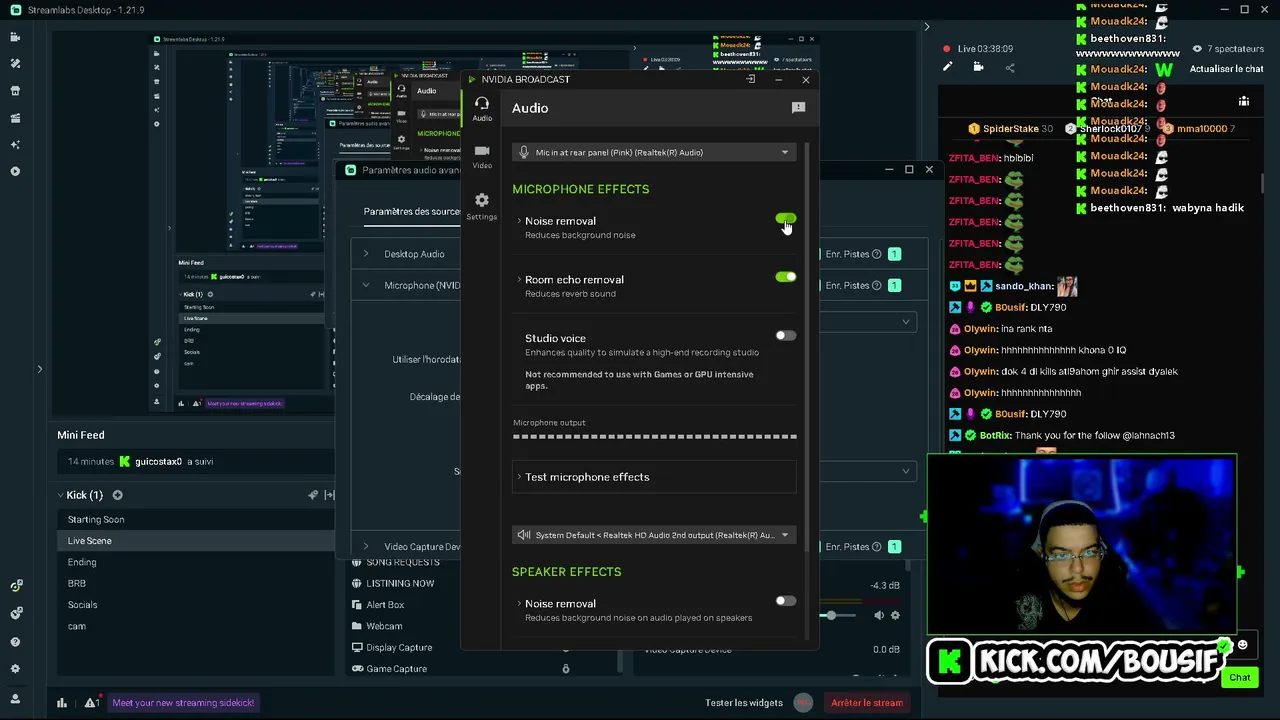Adjust the mixer volume slider handle

tap(830, 615)
